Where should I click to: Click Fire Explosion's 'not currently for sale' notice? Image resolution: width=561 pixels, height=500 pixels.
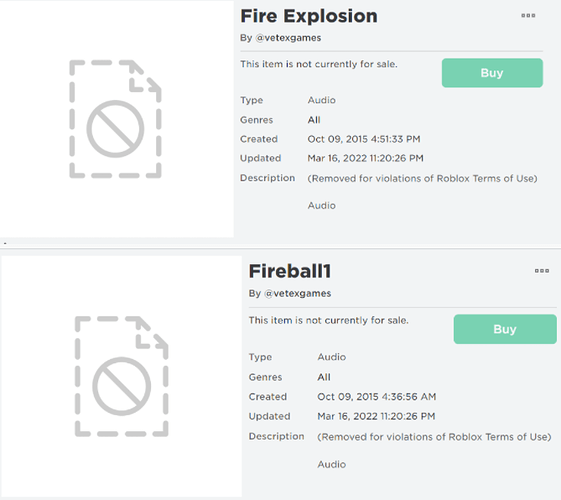click(x=319, y=64)
